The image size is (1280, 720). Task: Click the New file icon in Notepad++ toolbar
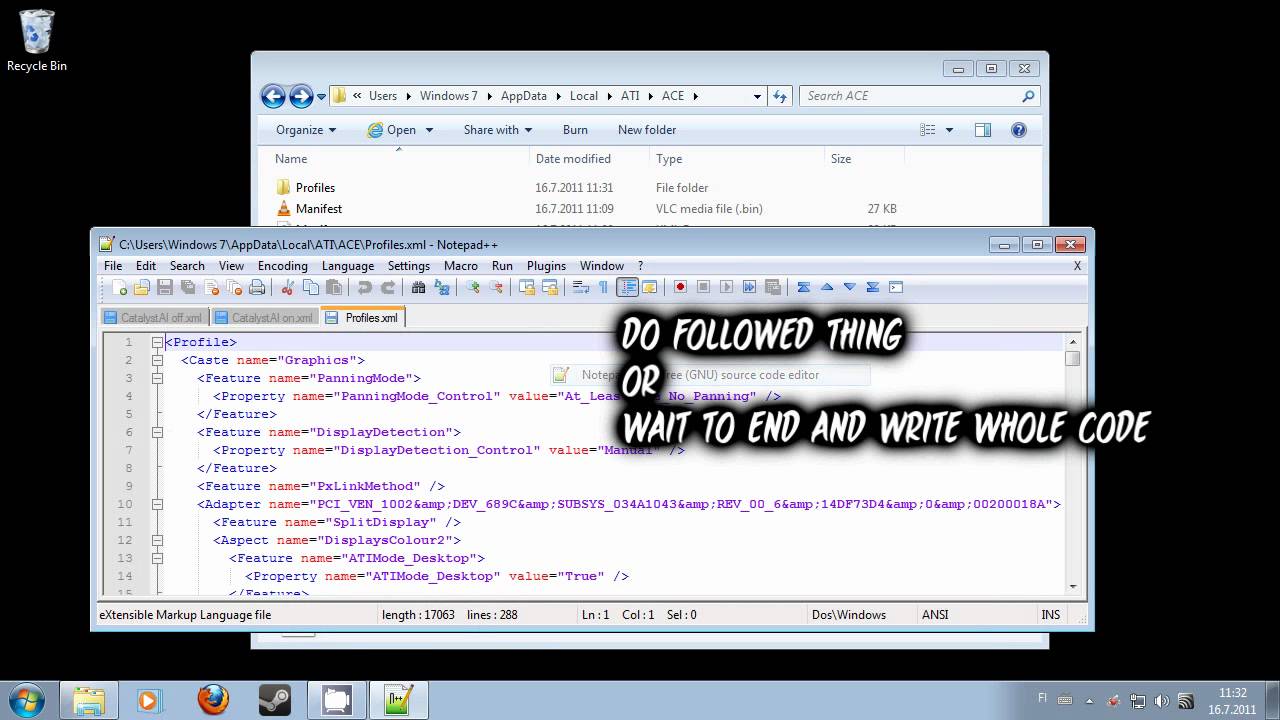119,287
